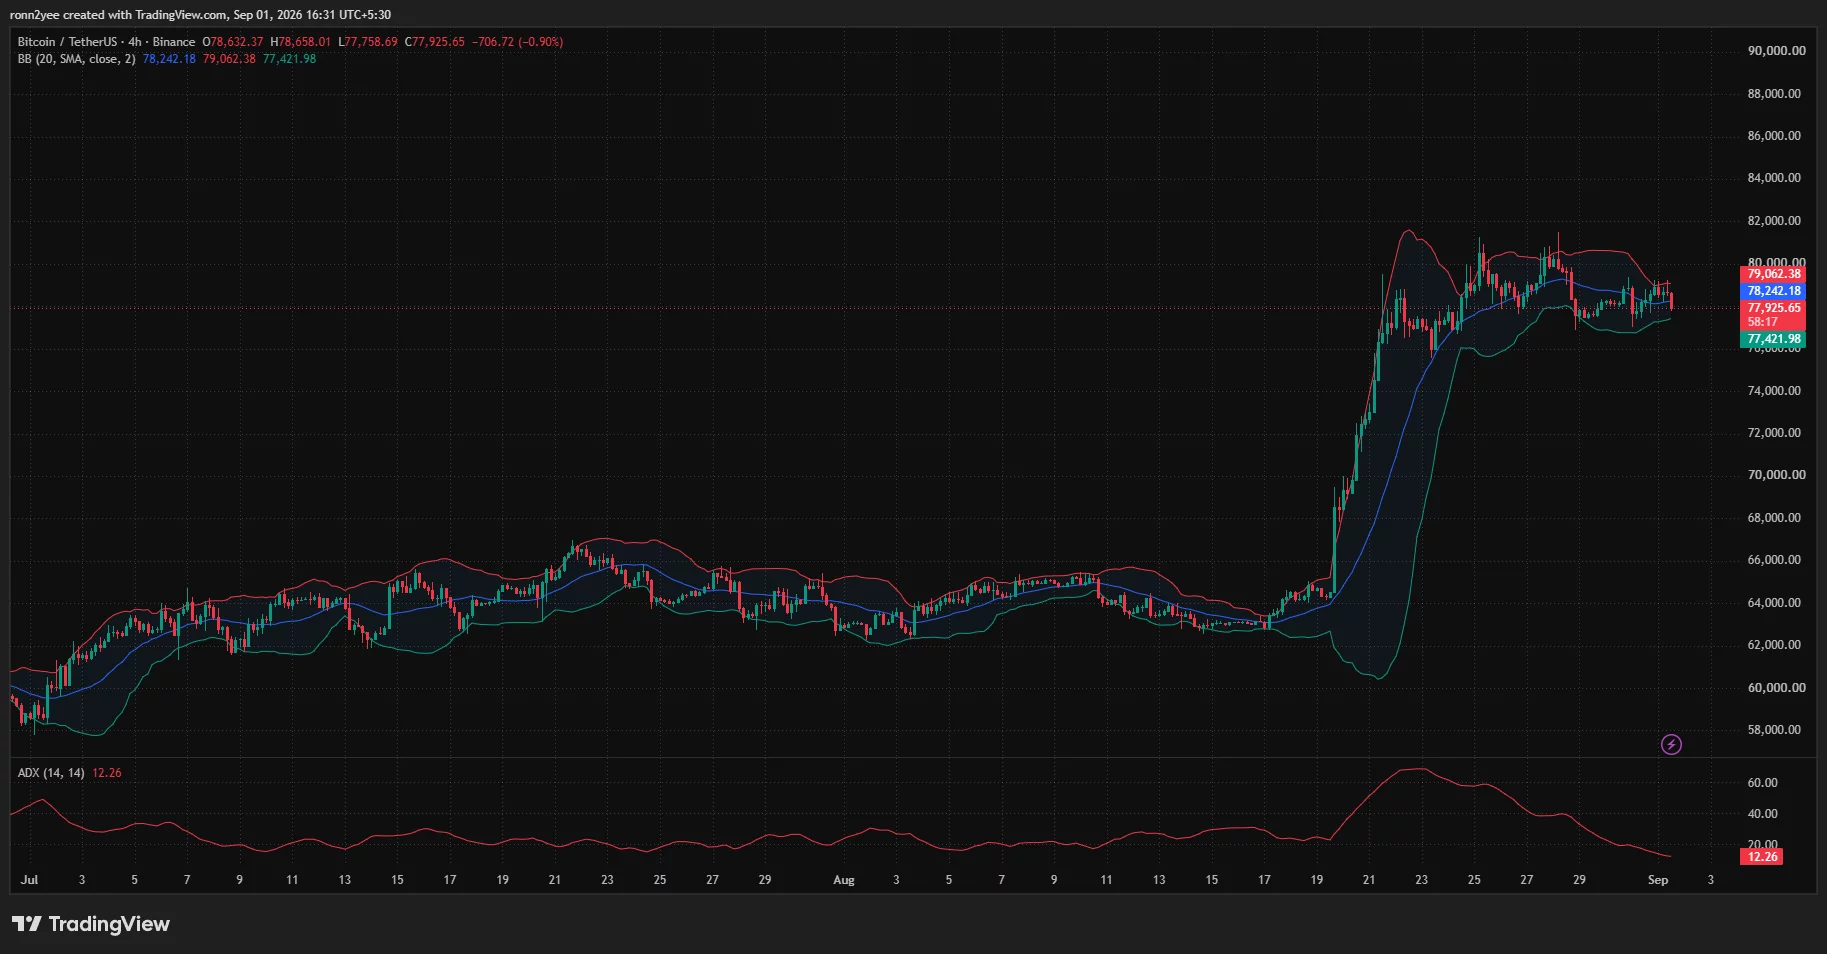Click the 84,000.00 price axis label
This screenshot has width=1827, height=954.
pyautogui.click(x=1774, y=178)
